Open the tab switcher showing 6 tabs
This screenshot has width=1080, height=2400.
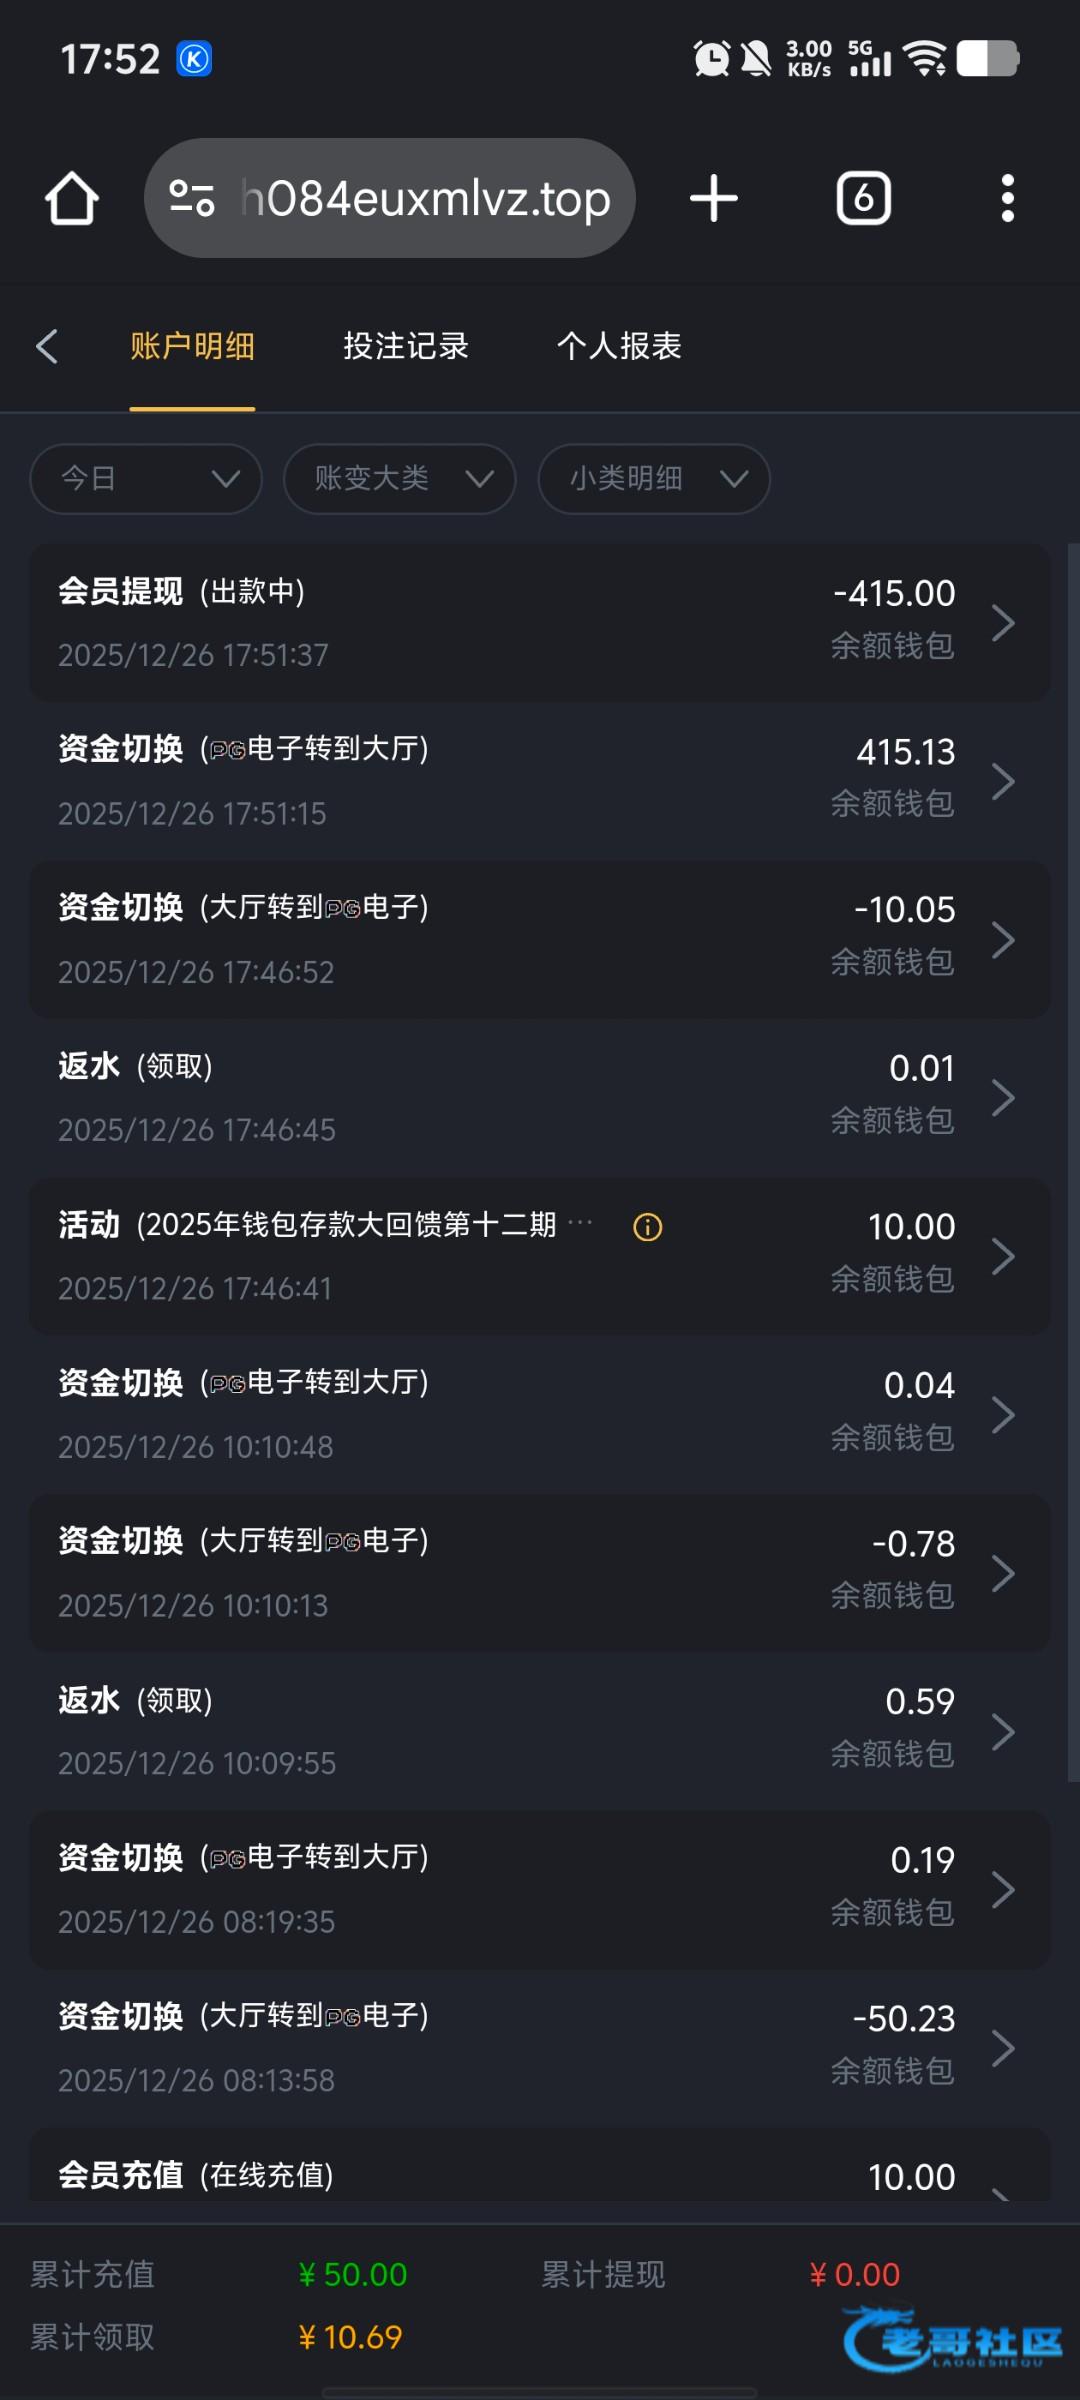(x=864, y=198)
